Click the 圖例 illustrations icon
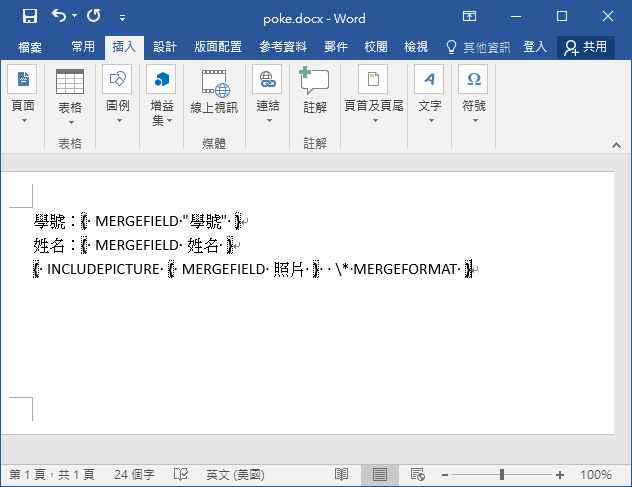This screenshot has height=487, width=632. click(x=117, y=79)
